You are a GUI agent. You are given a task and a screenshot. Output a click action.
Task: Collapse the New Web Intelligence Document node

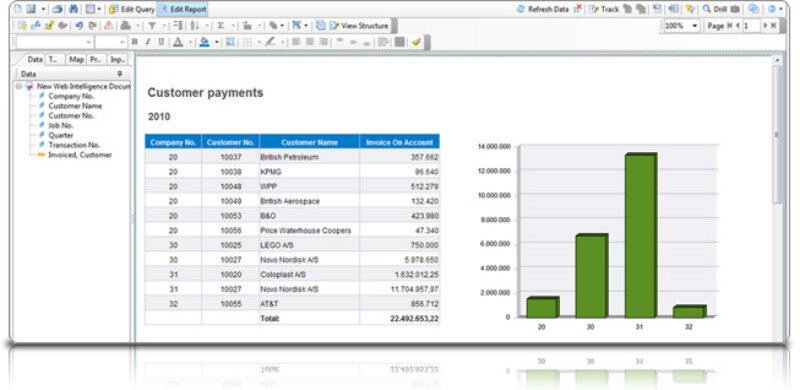(19, 86)
